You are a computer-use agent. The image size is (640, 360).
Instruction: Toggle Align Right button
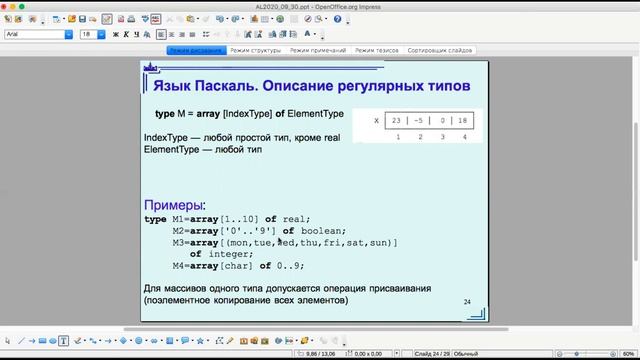click(182, 35)
